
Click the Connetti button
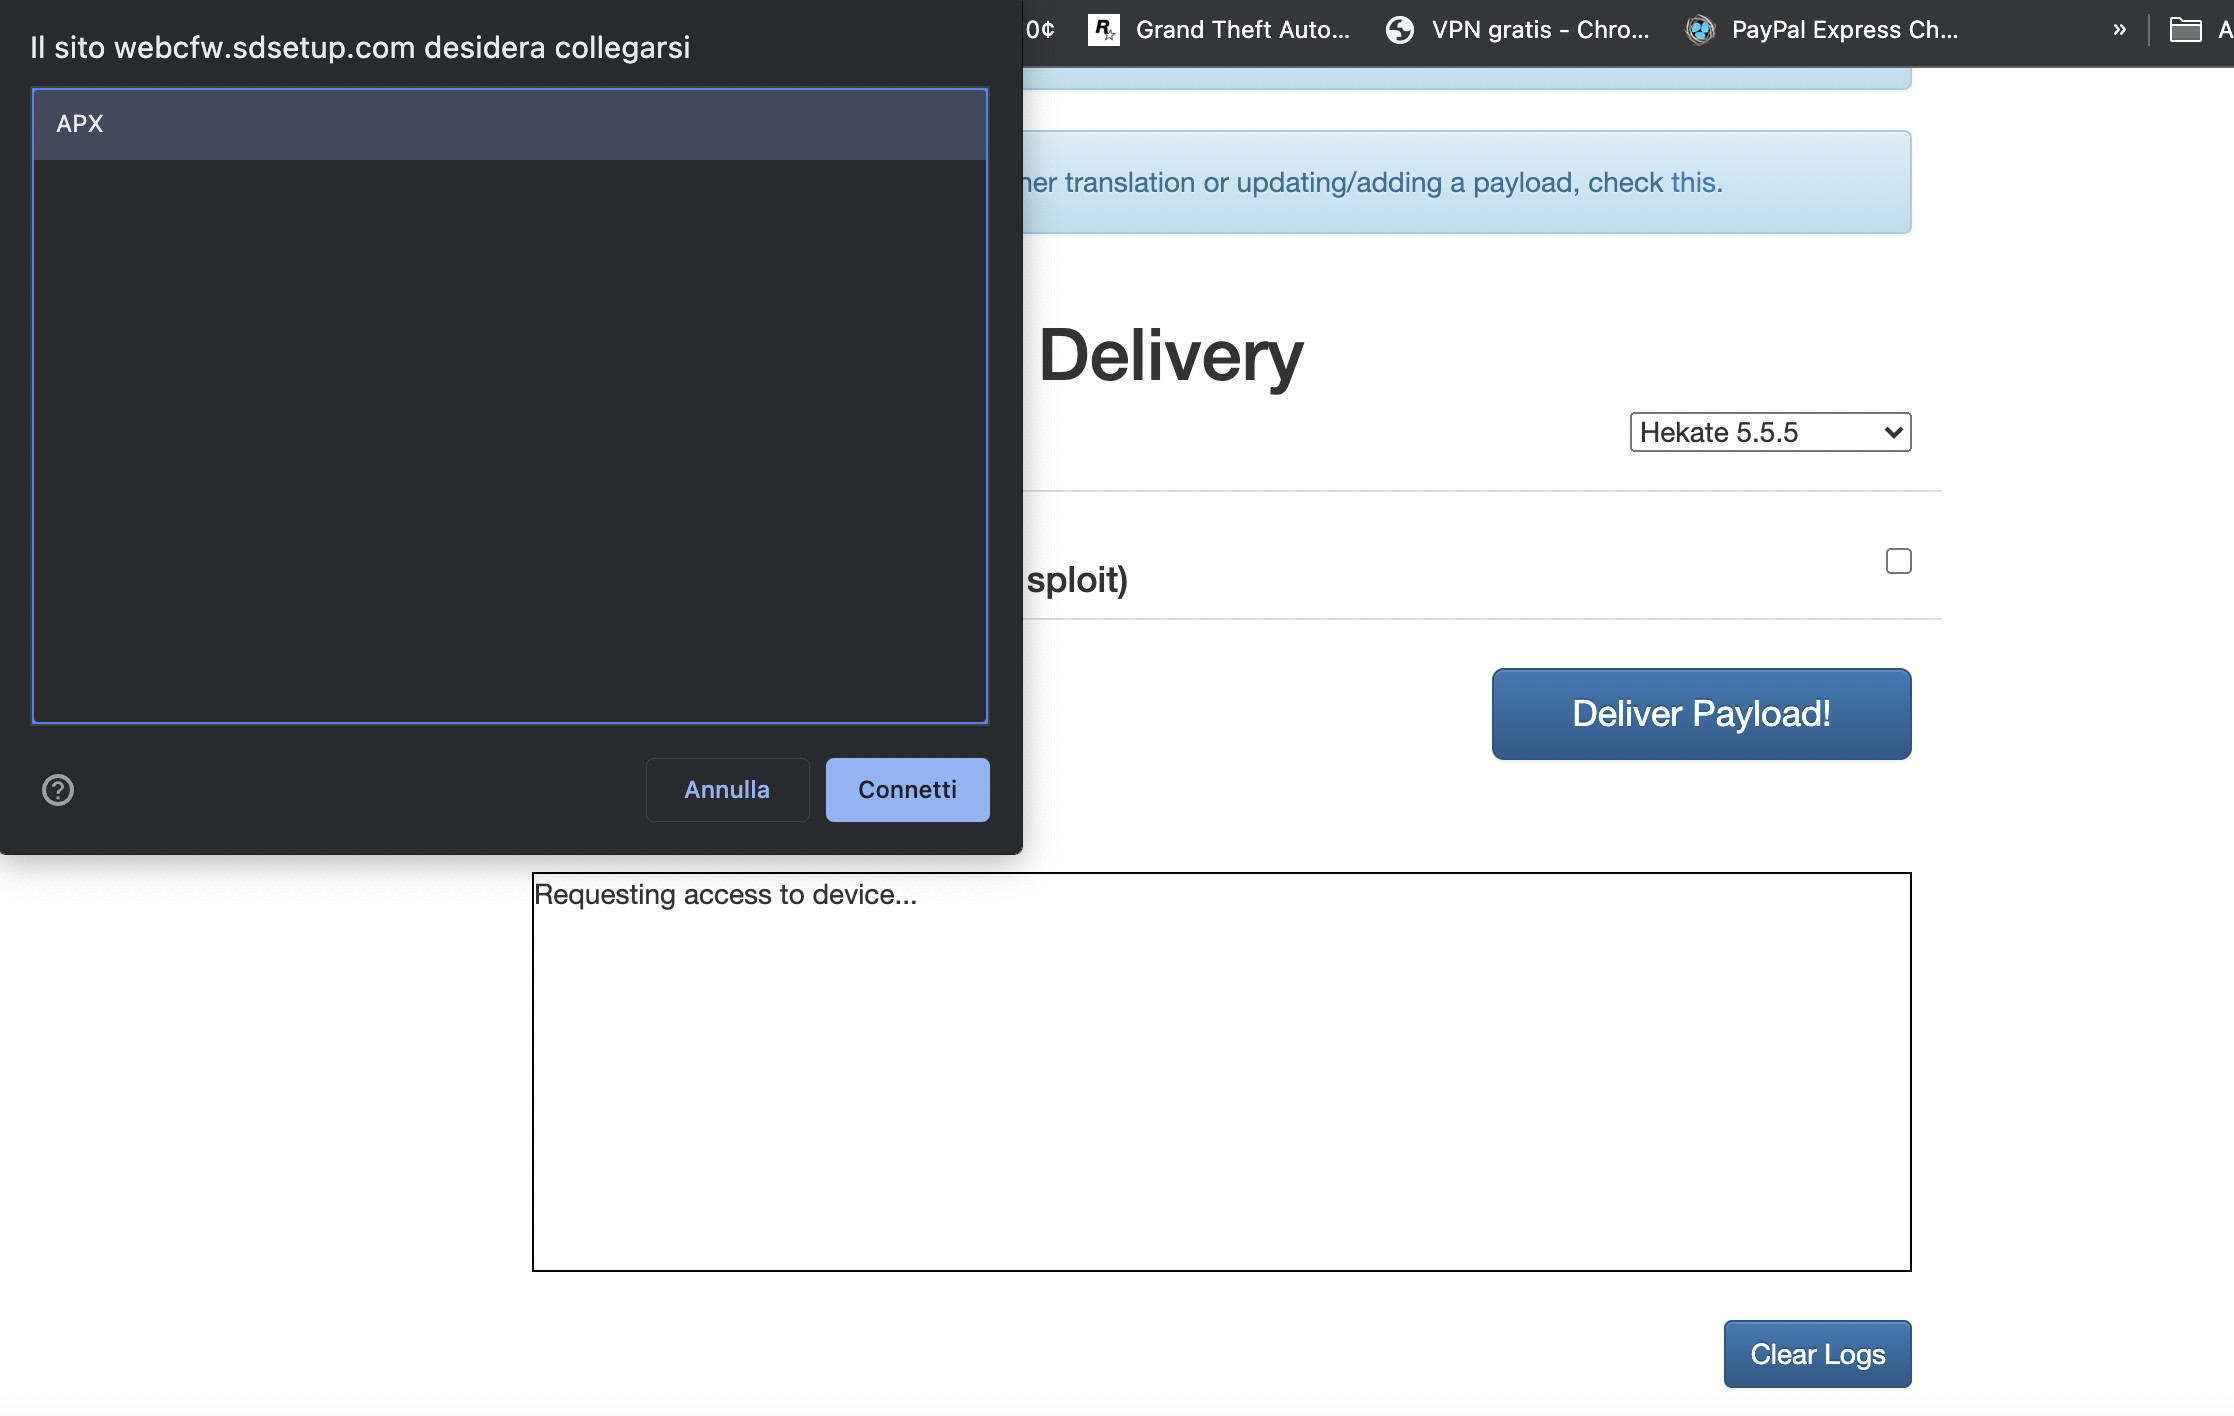click(907, 790)
